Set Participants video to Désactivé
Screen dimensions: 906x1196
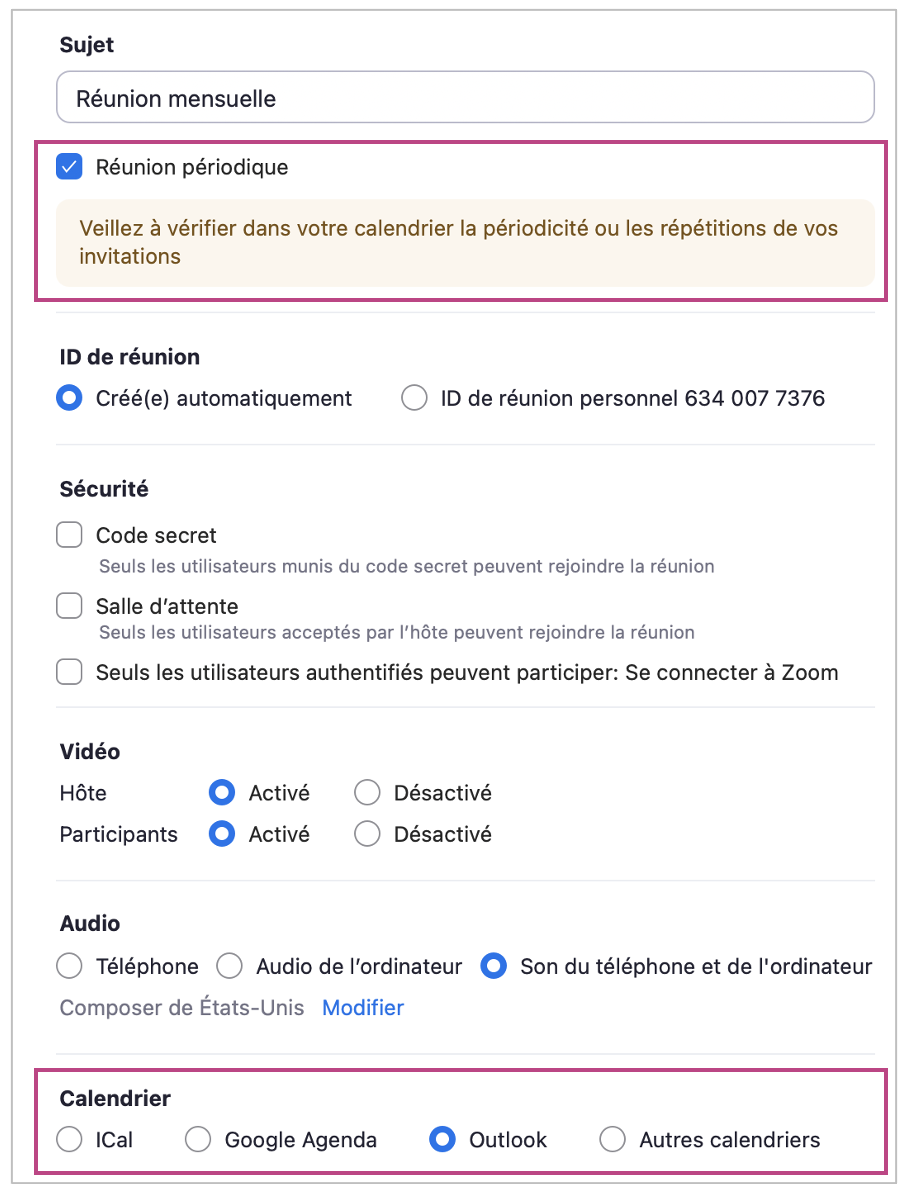click(x=367, y=834)
